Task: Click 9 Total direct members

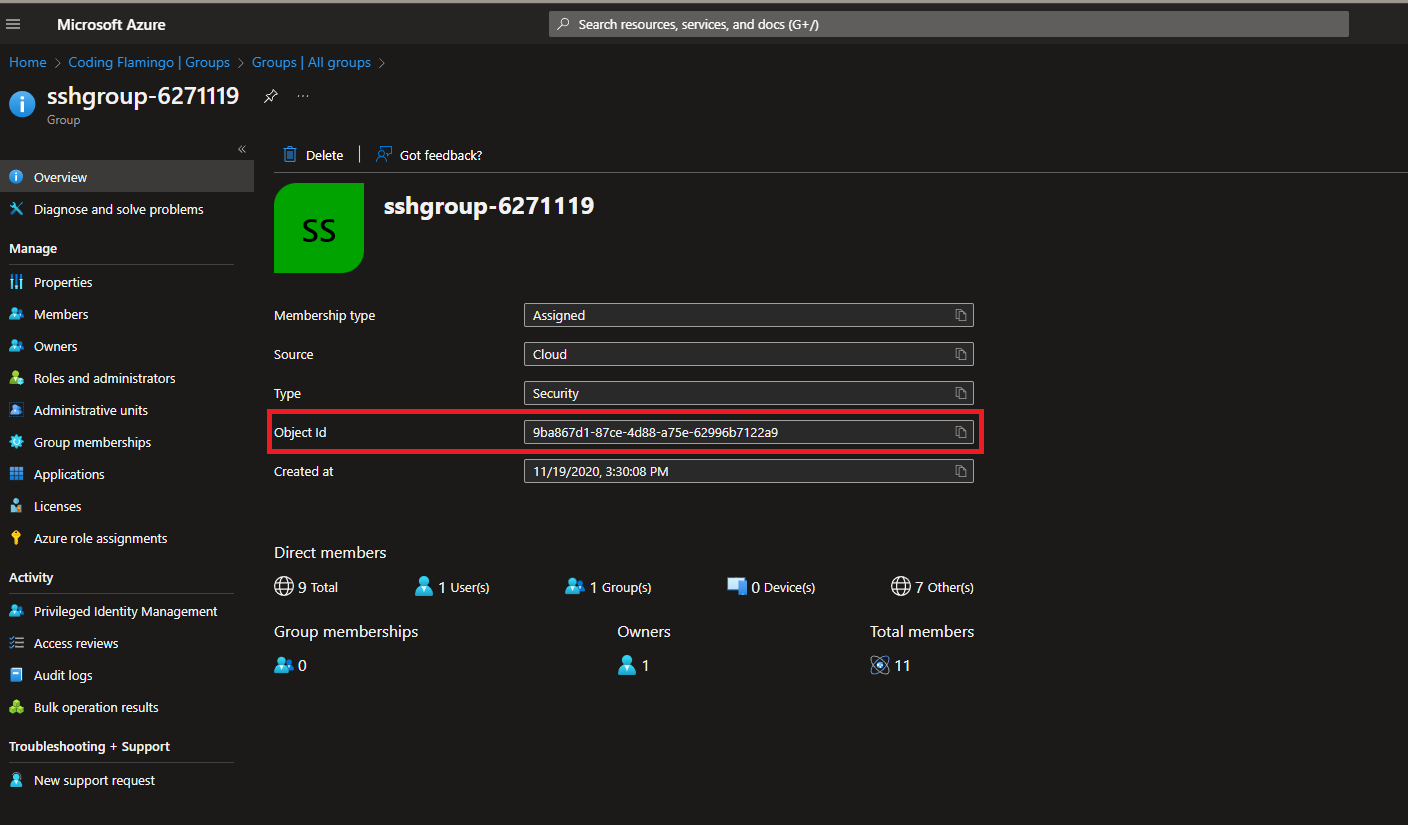Action: (306, 587)
